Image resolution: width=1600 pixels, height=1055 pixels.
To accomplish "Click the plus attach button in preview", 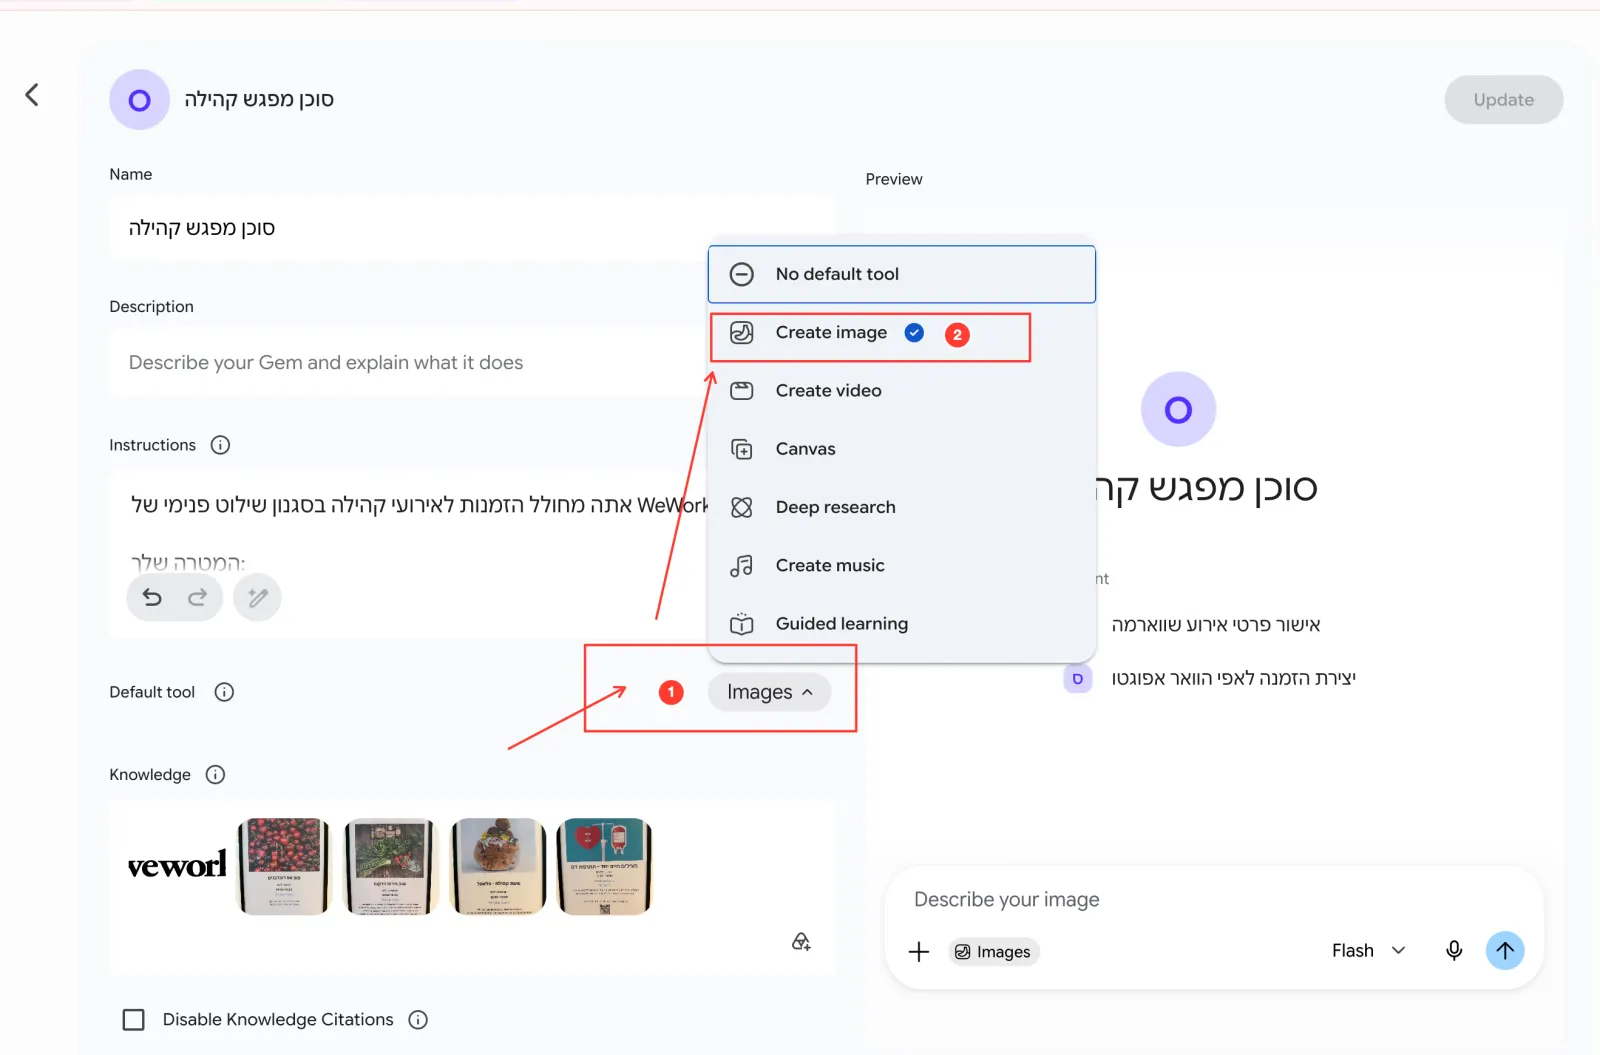I will pyautogui.click(x=918, y=952).
